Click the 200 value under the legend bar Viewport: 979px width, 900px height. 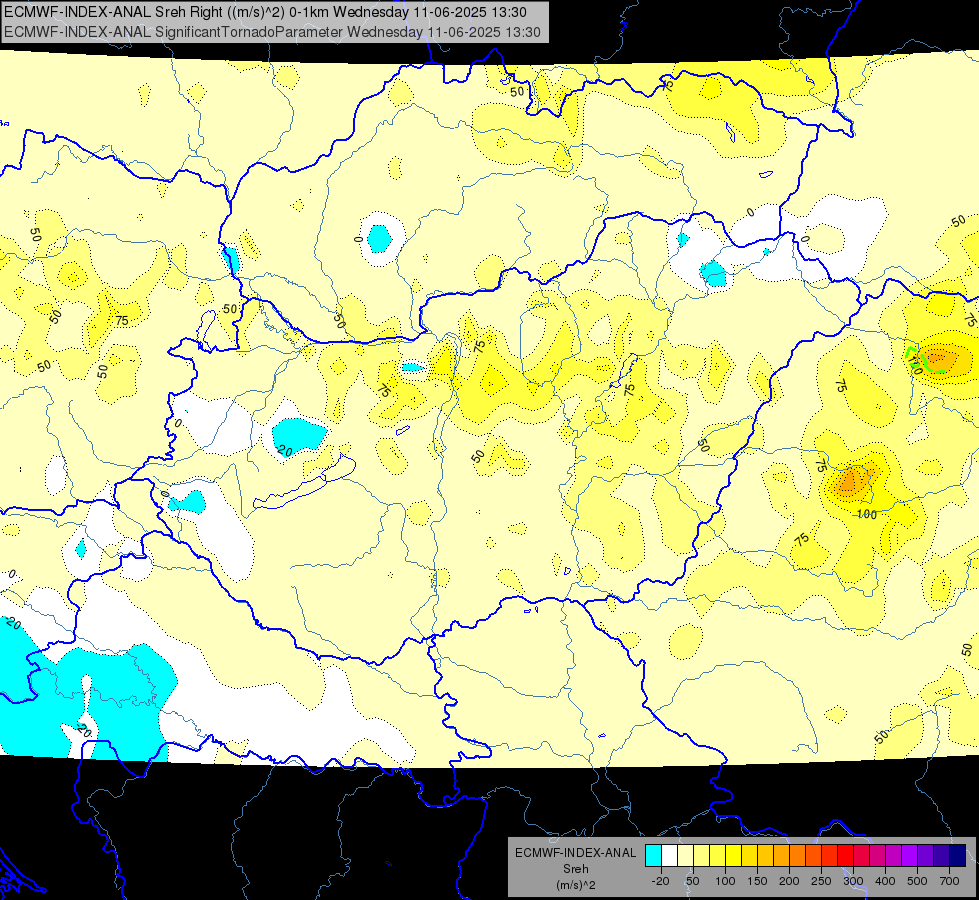[x=789, y=881]
